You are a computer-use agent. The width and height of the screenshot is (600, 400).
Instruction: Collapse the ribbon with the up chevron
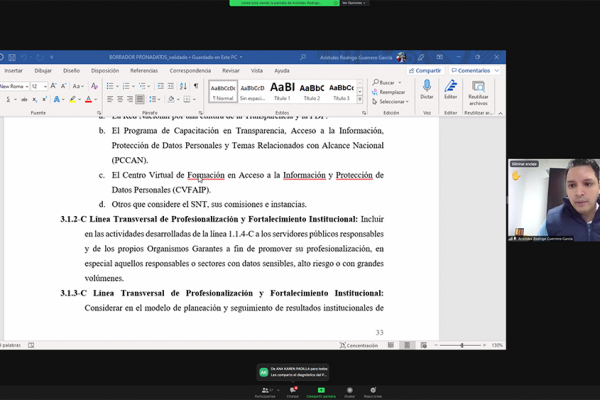pyautogui.click(x=500, y=113)
